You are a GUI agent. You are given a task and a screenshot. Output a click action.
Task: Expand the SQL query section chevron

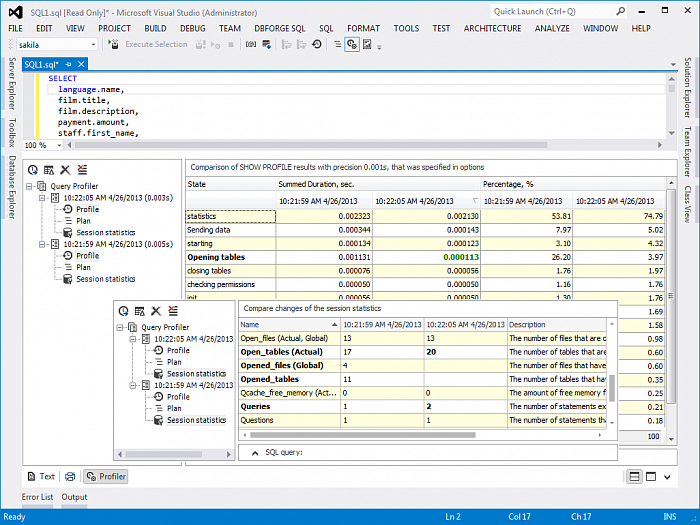tap(254, 453)
